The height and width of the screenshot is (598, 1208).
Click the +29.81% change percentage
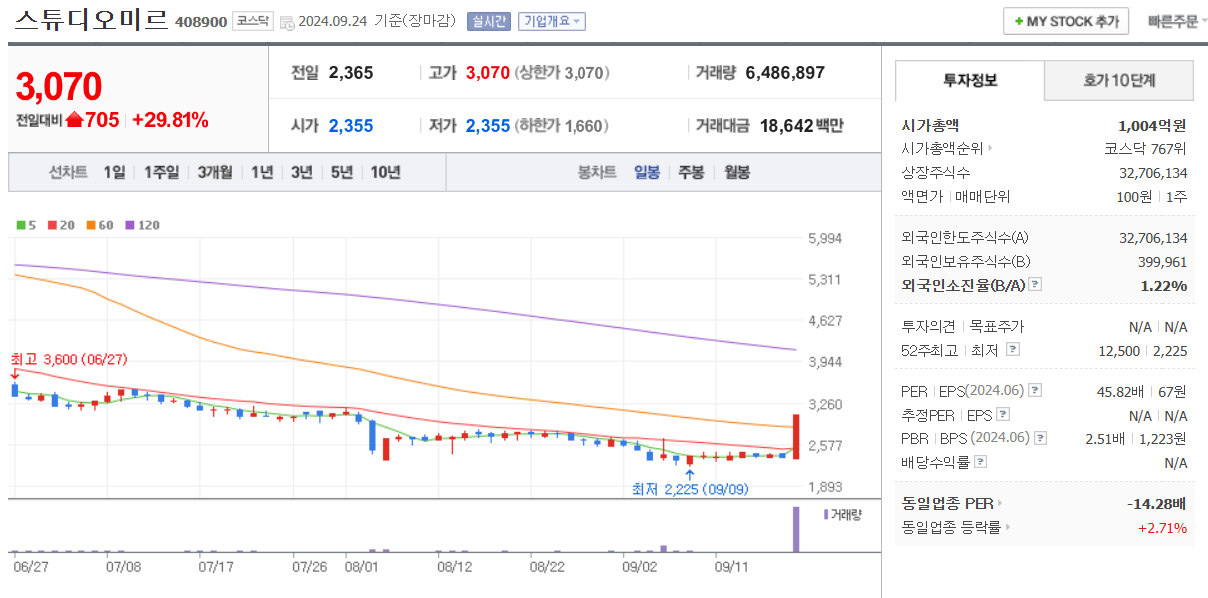(x=170, y=121)
